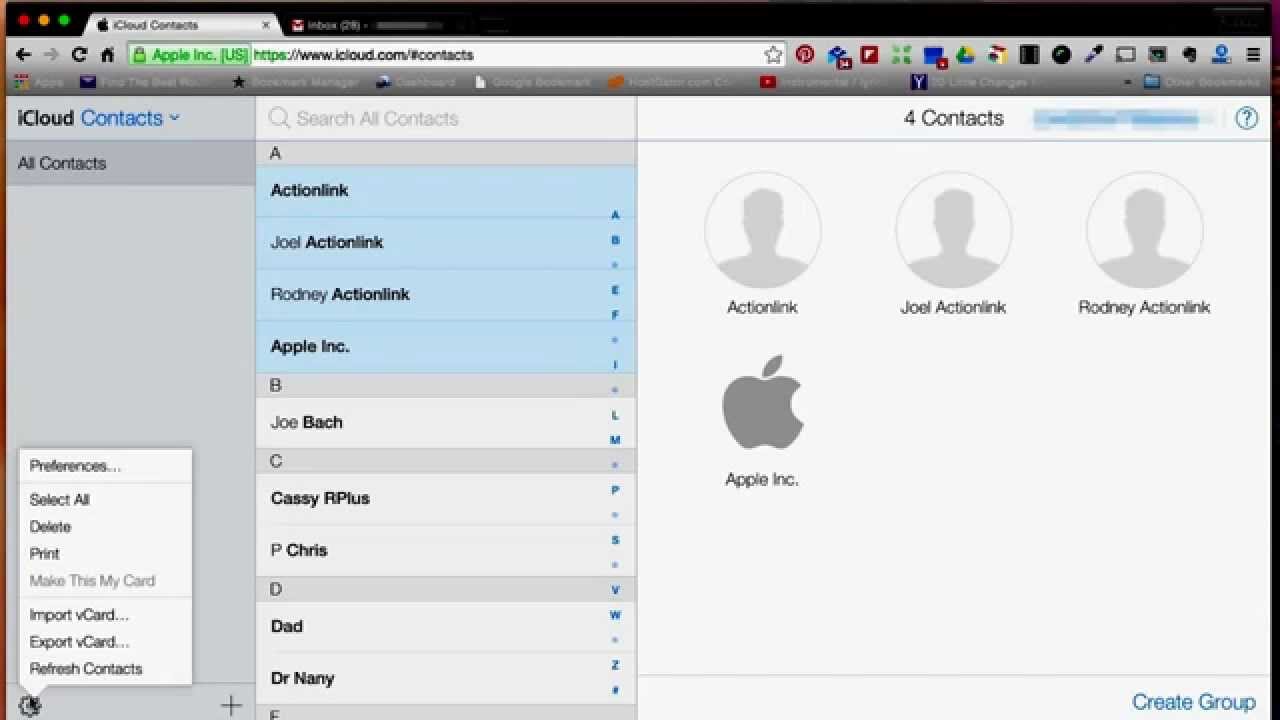
Task: Click the search magnifier icon
Action: [280, 119]
